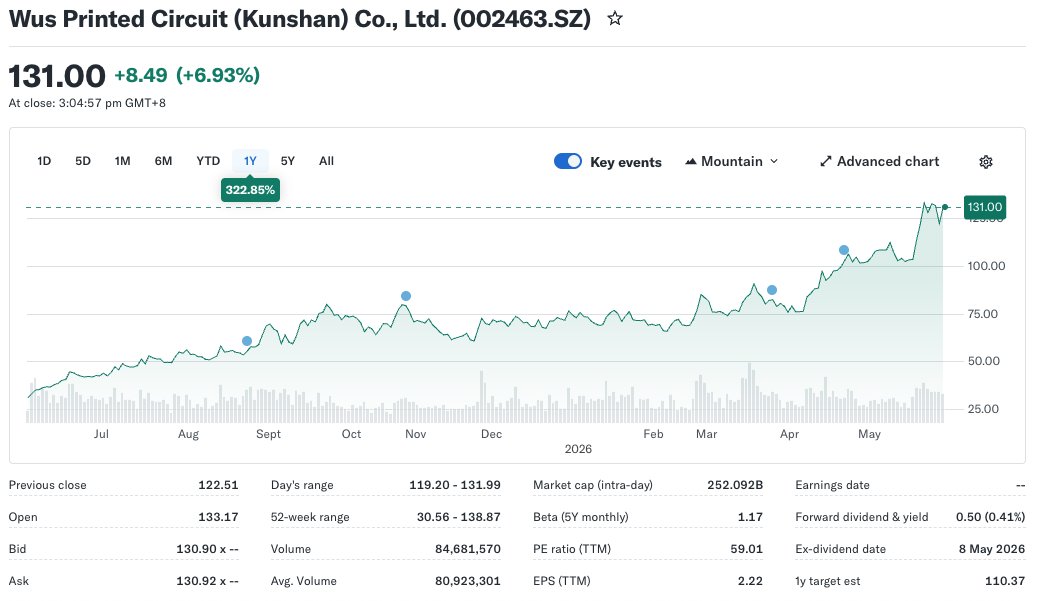Image resolution: width=1040 pixels, height=601 pixels.
Task: Click the +8.49 price change
Action: coord(141,75)
